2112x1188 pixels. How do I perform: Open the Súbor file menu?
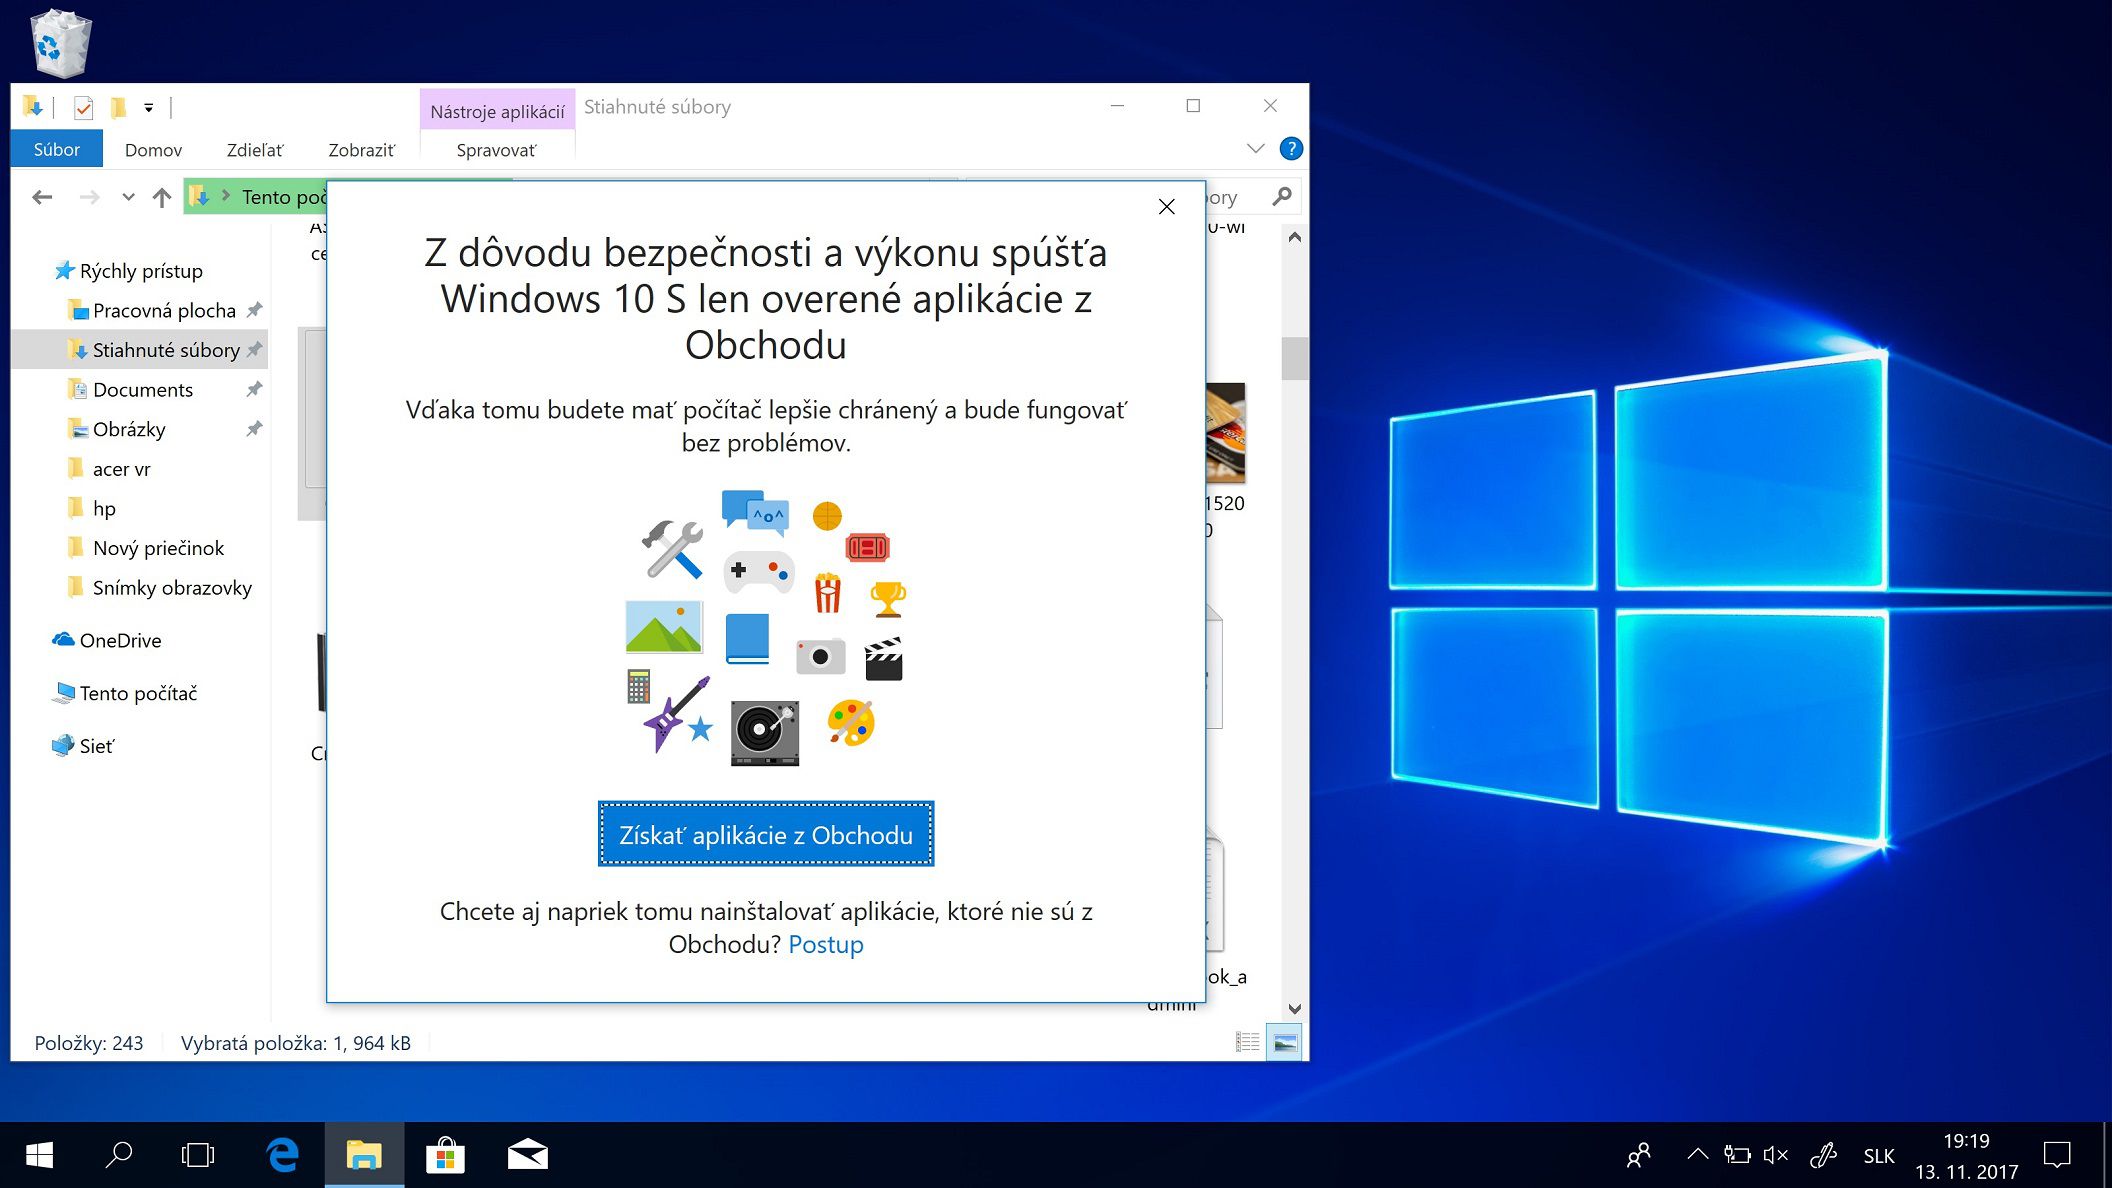[x=56, y=149]
